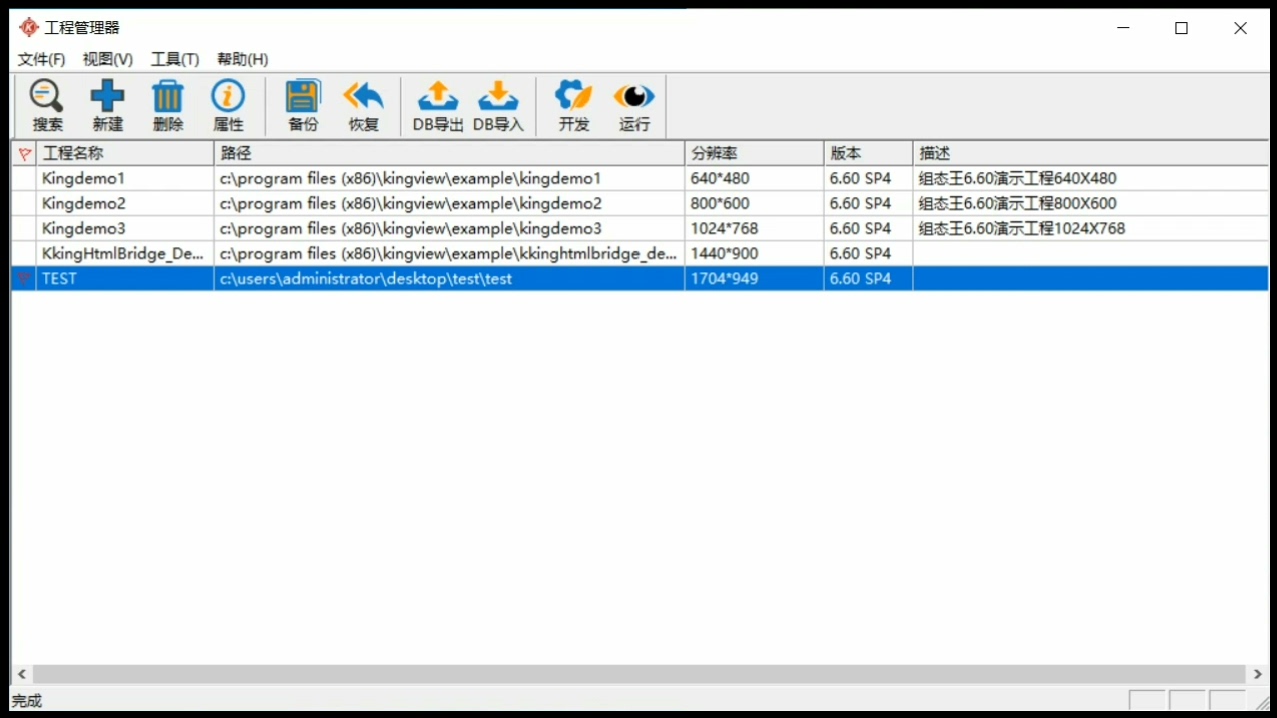Click the DB导入 import icon
The height and width of the screenshot is (718, 1277).
pyautogui.click(x=498, y=106)
